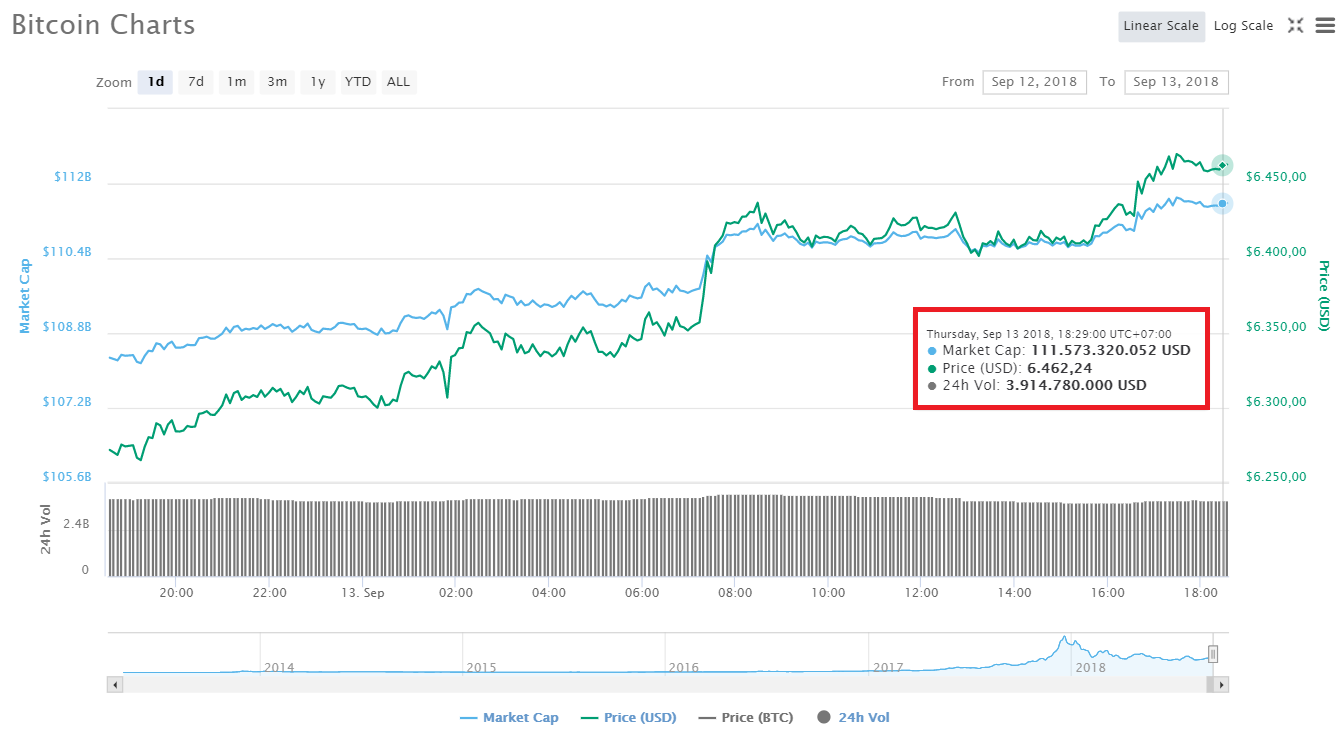The image size is (1344, 738).
Task: Click the 13. Sep time axis label
Action: click(362, 593)
